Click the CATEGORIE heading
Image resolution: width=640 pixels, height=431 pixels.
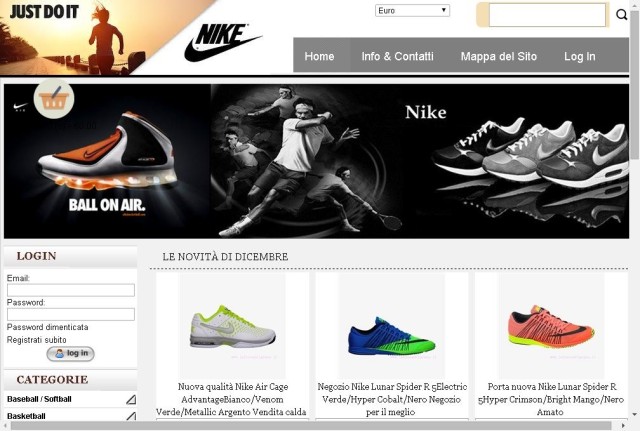pos(52,380)
